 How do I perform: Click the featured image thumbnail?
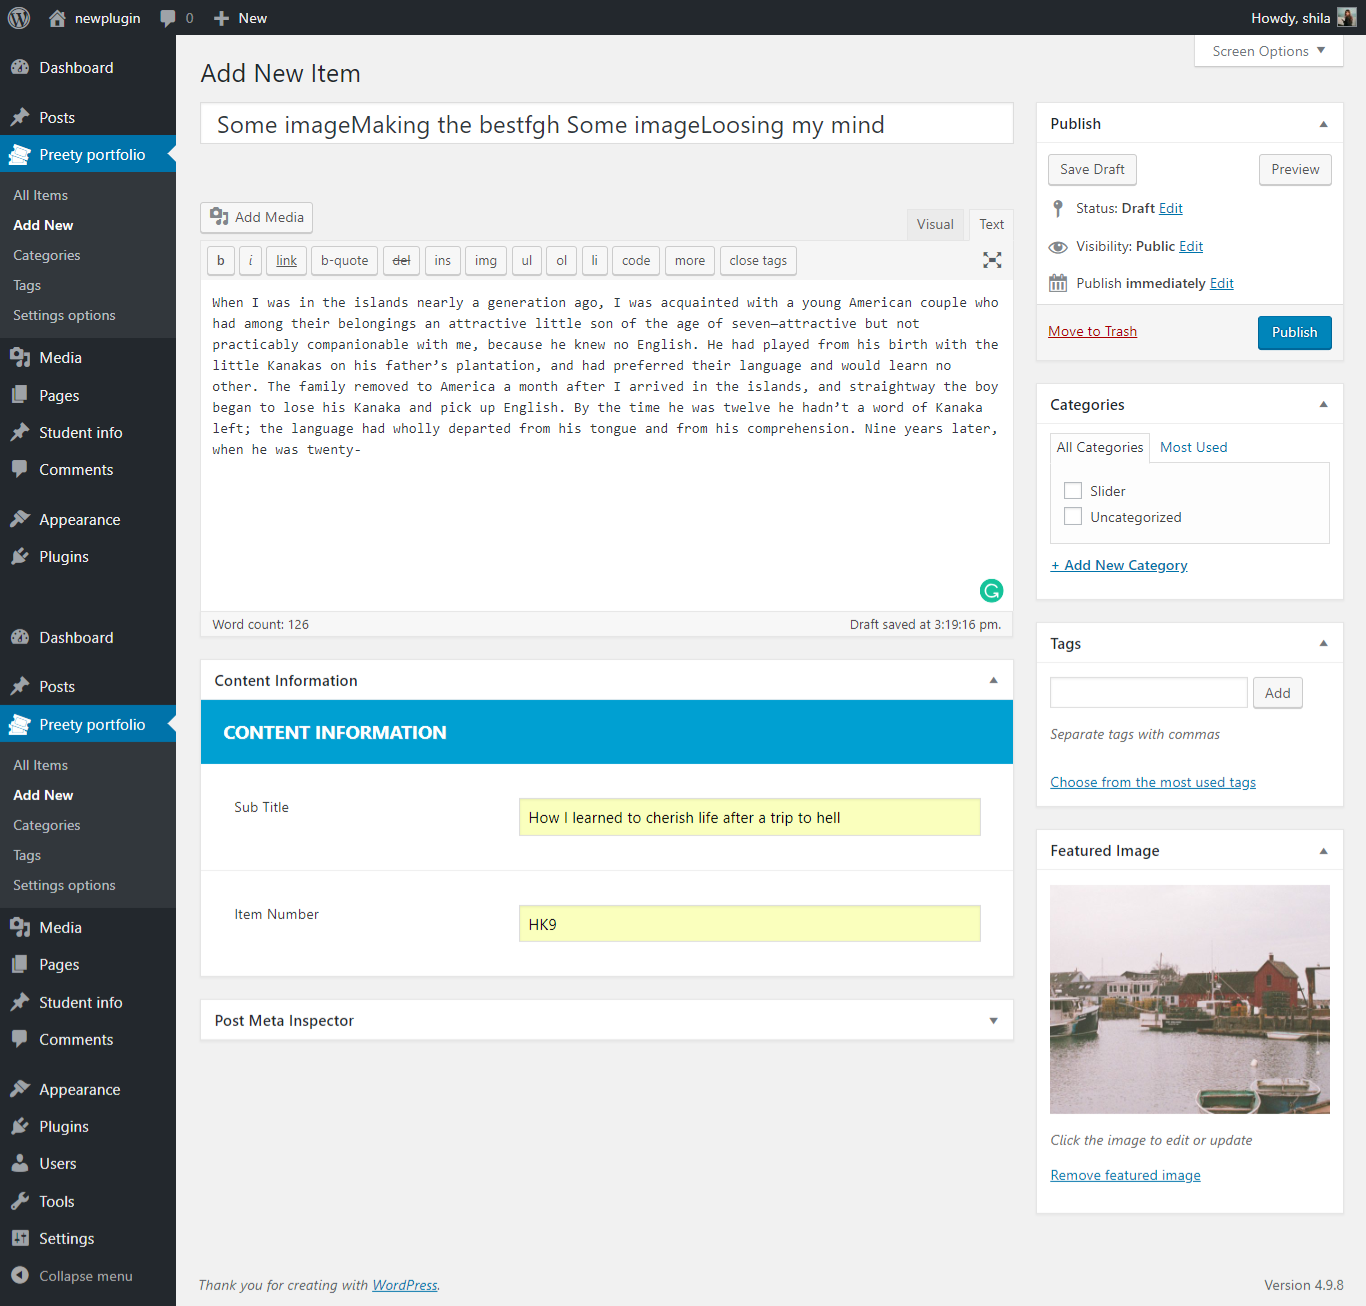coord(1190,999)
